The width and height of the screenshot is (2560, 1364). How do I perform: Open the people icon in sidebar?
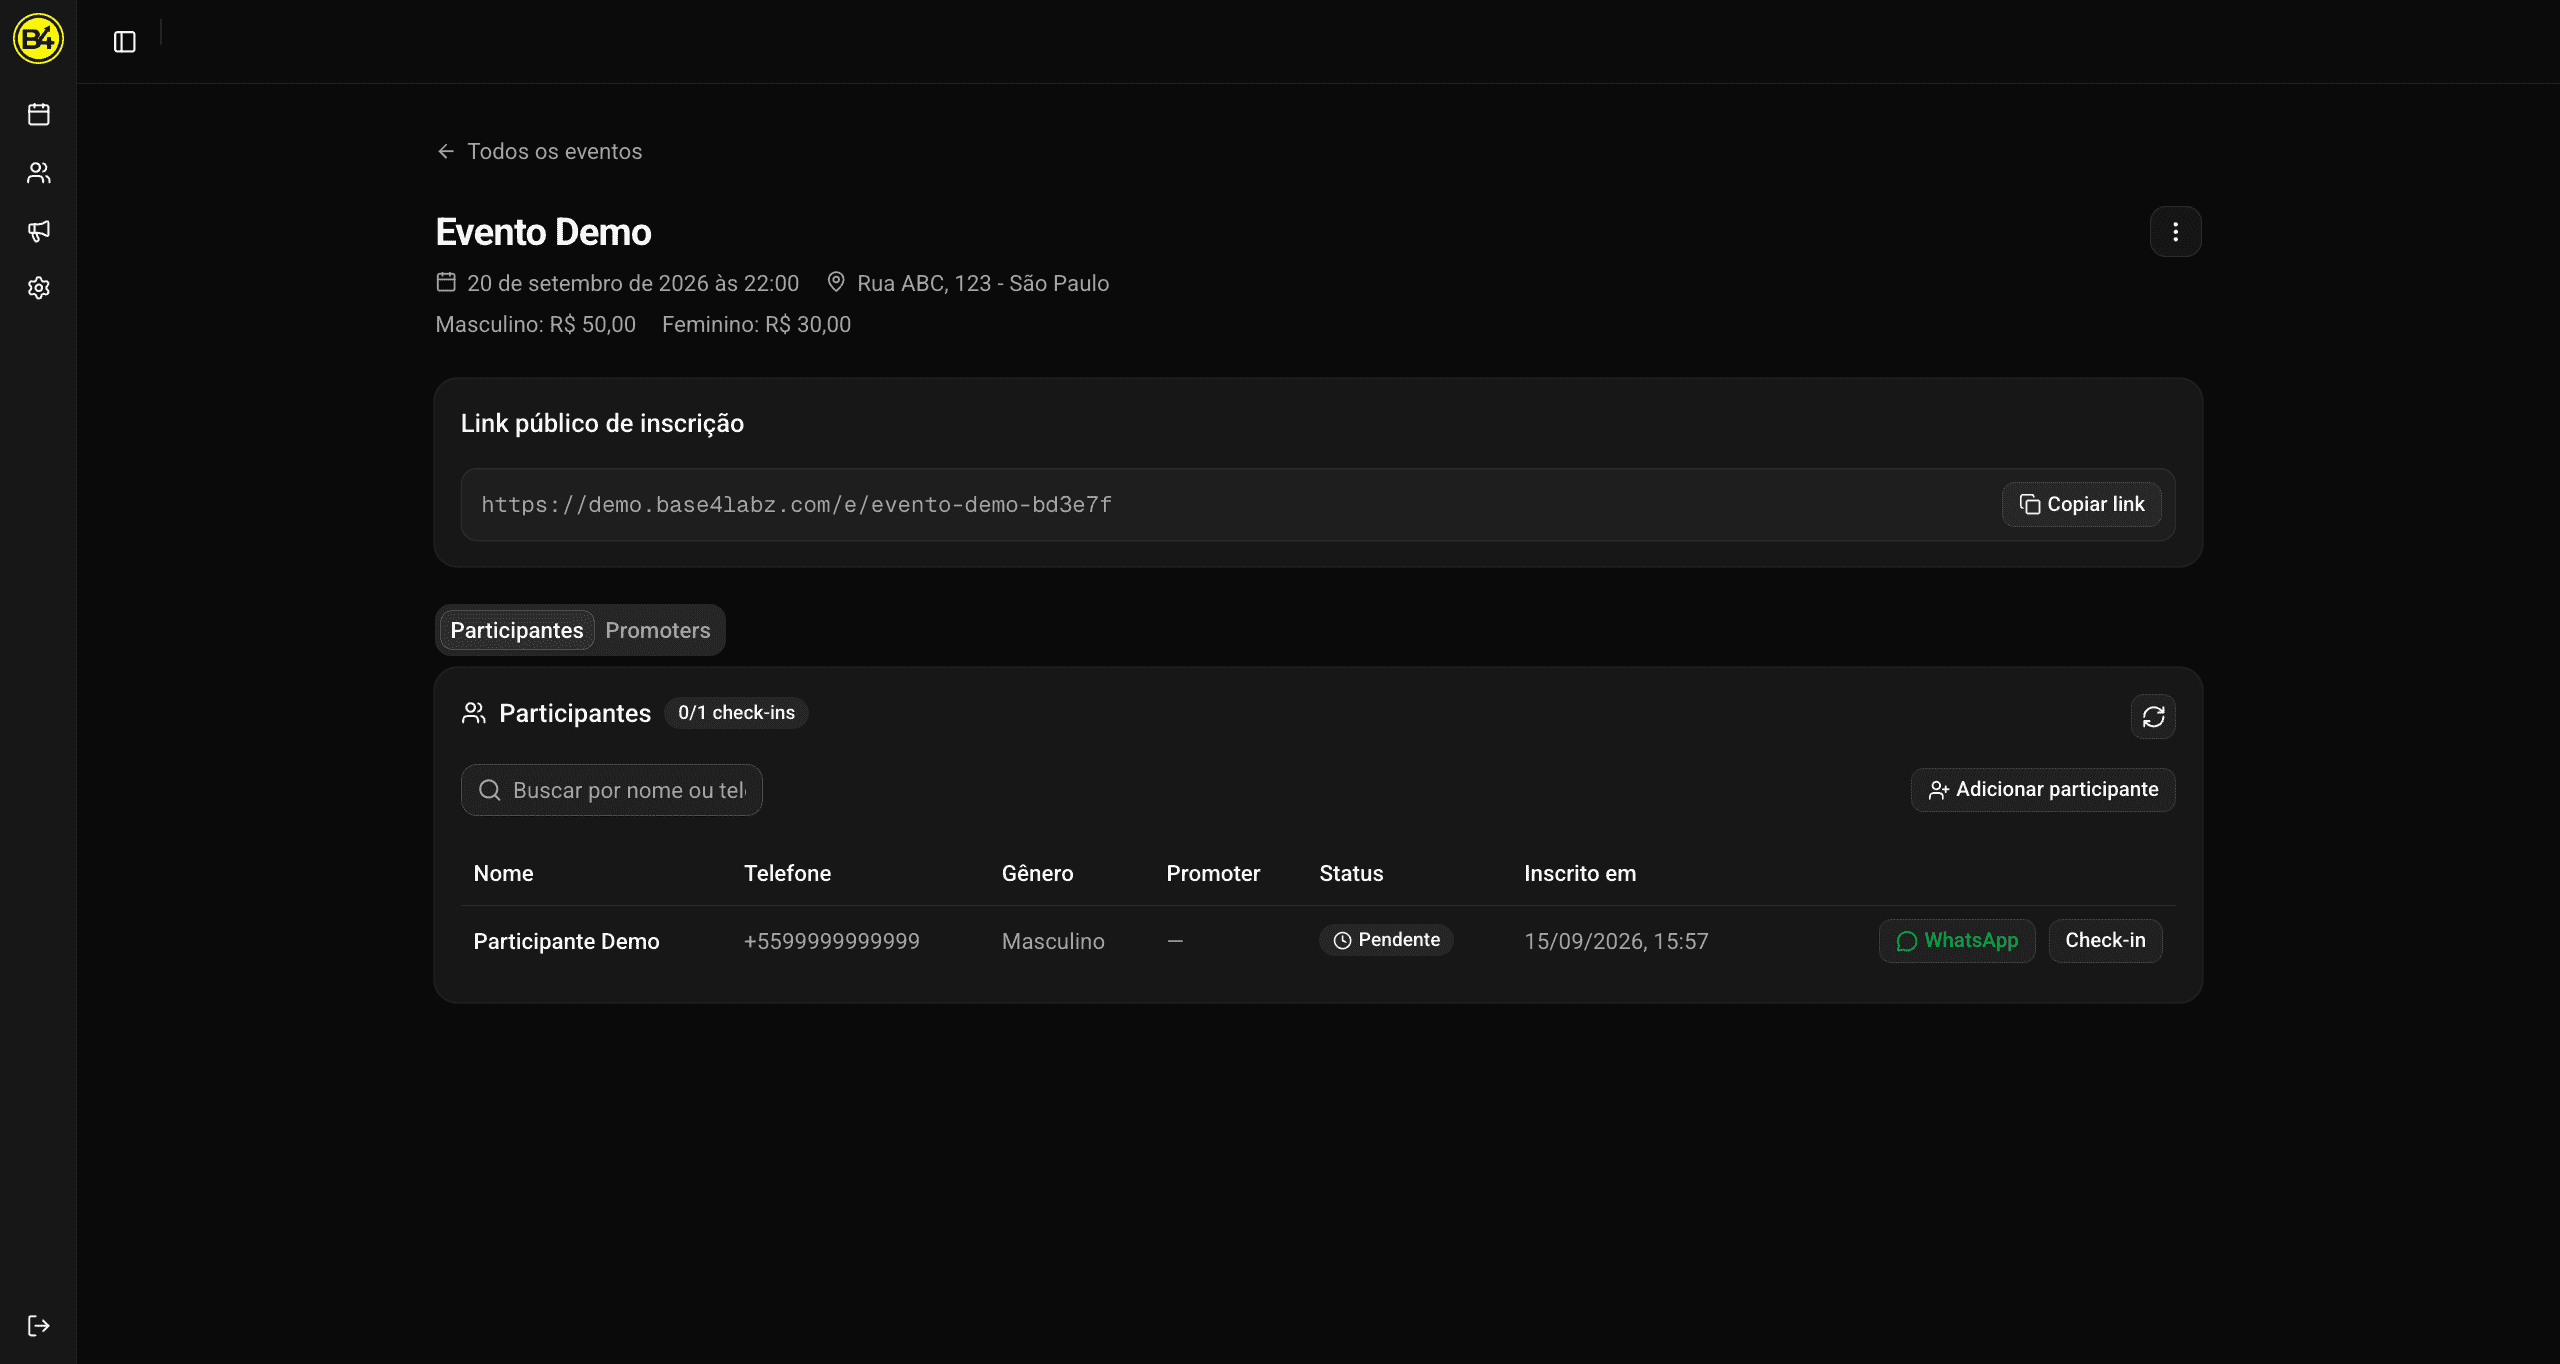(39, 173)
